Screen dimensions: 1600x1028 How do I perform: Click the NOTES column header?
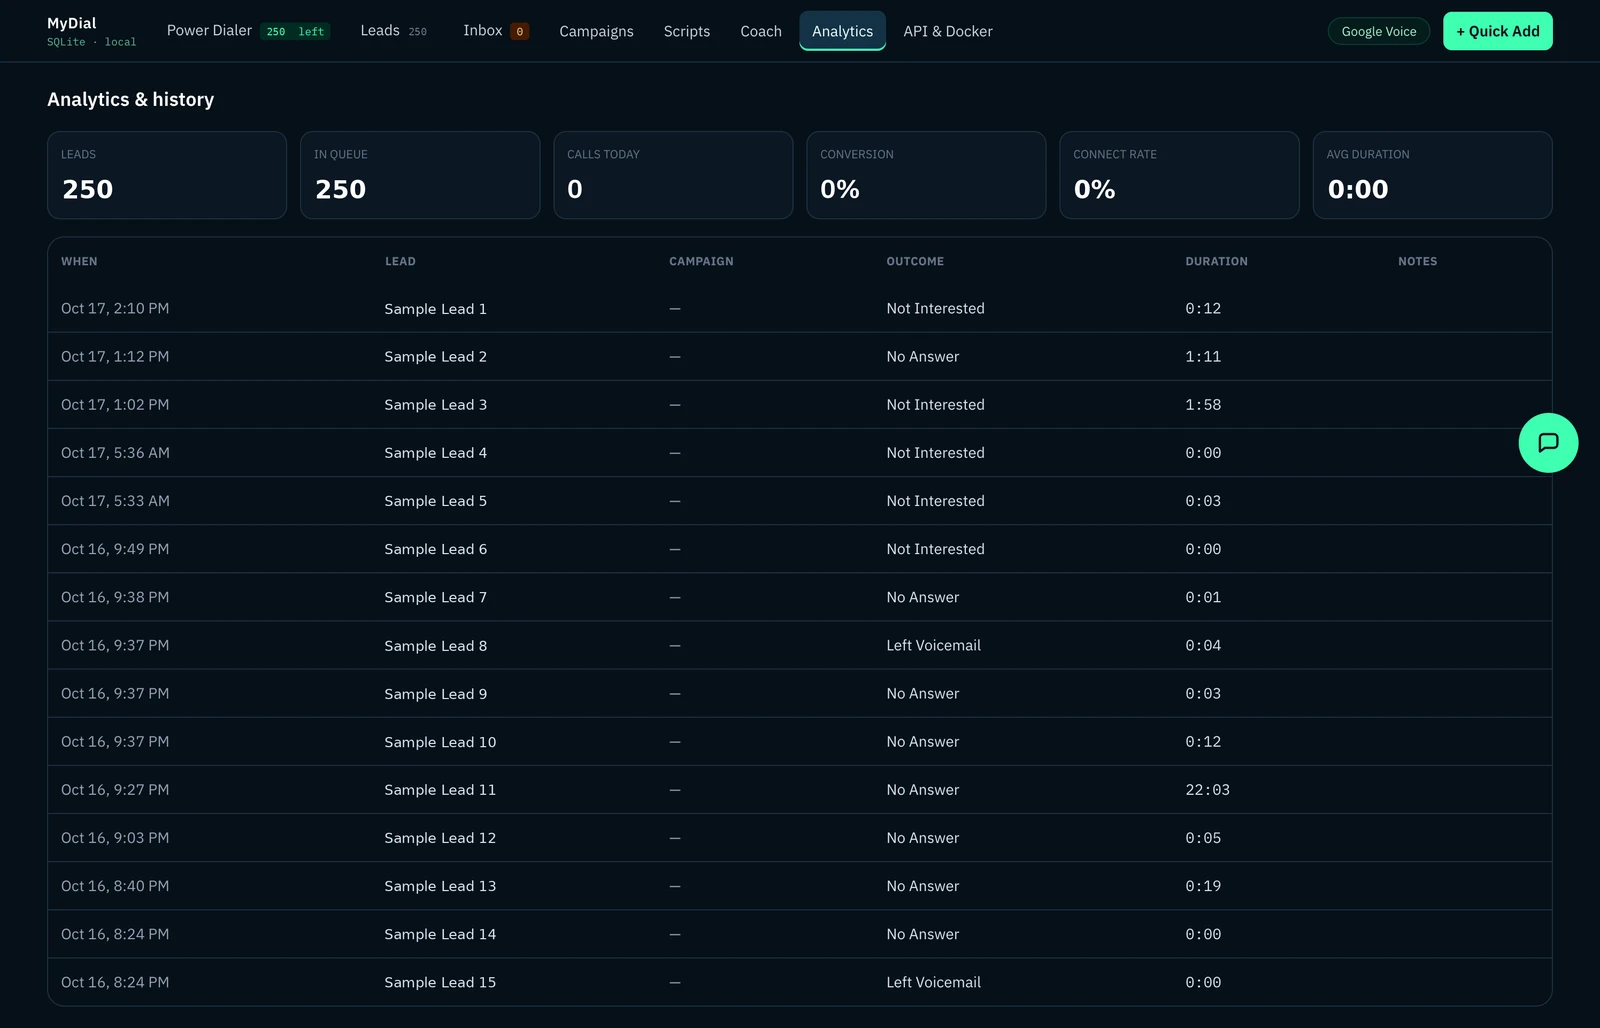coord(1417,261)
